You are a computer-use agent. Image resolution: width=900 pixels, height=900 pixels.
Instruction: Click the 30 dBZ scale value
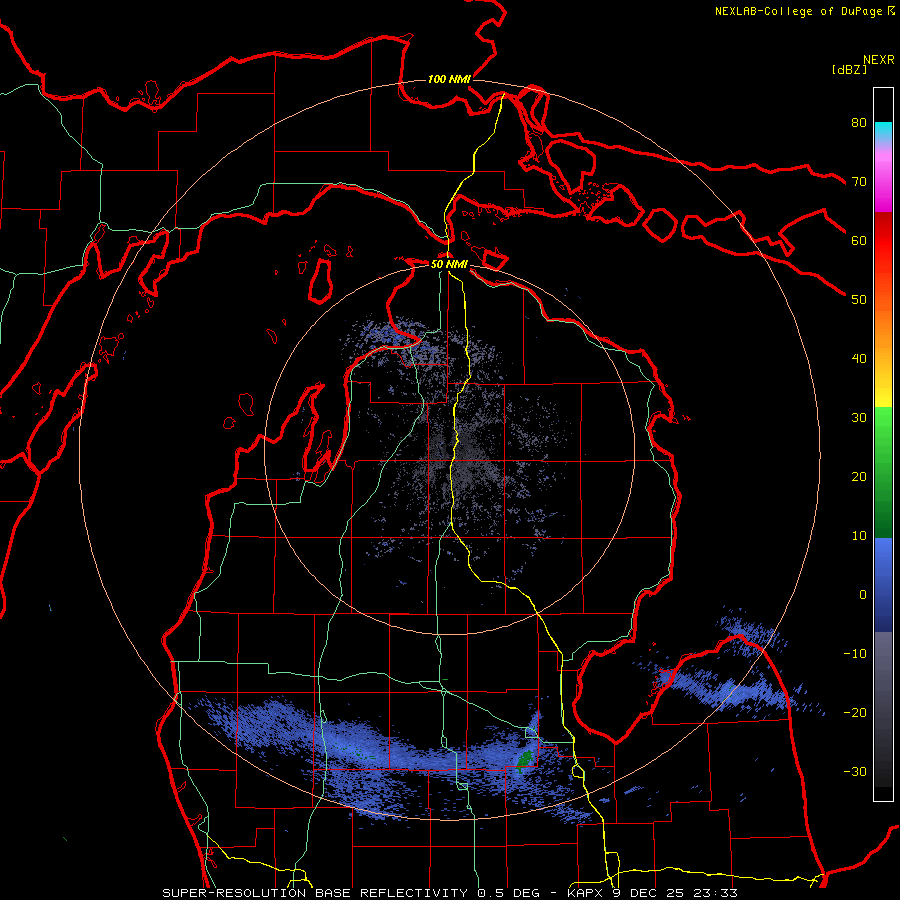click(859, 418)
